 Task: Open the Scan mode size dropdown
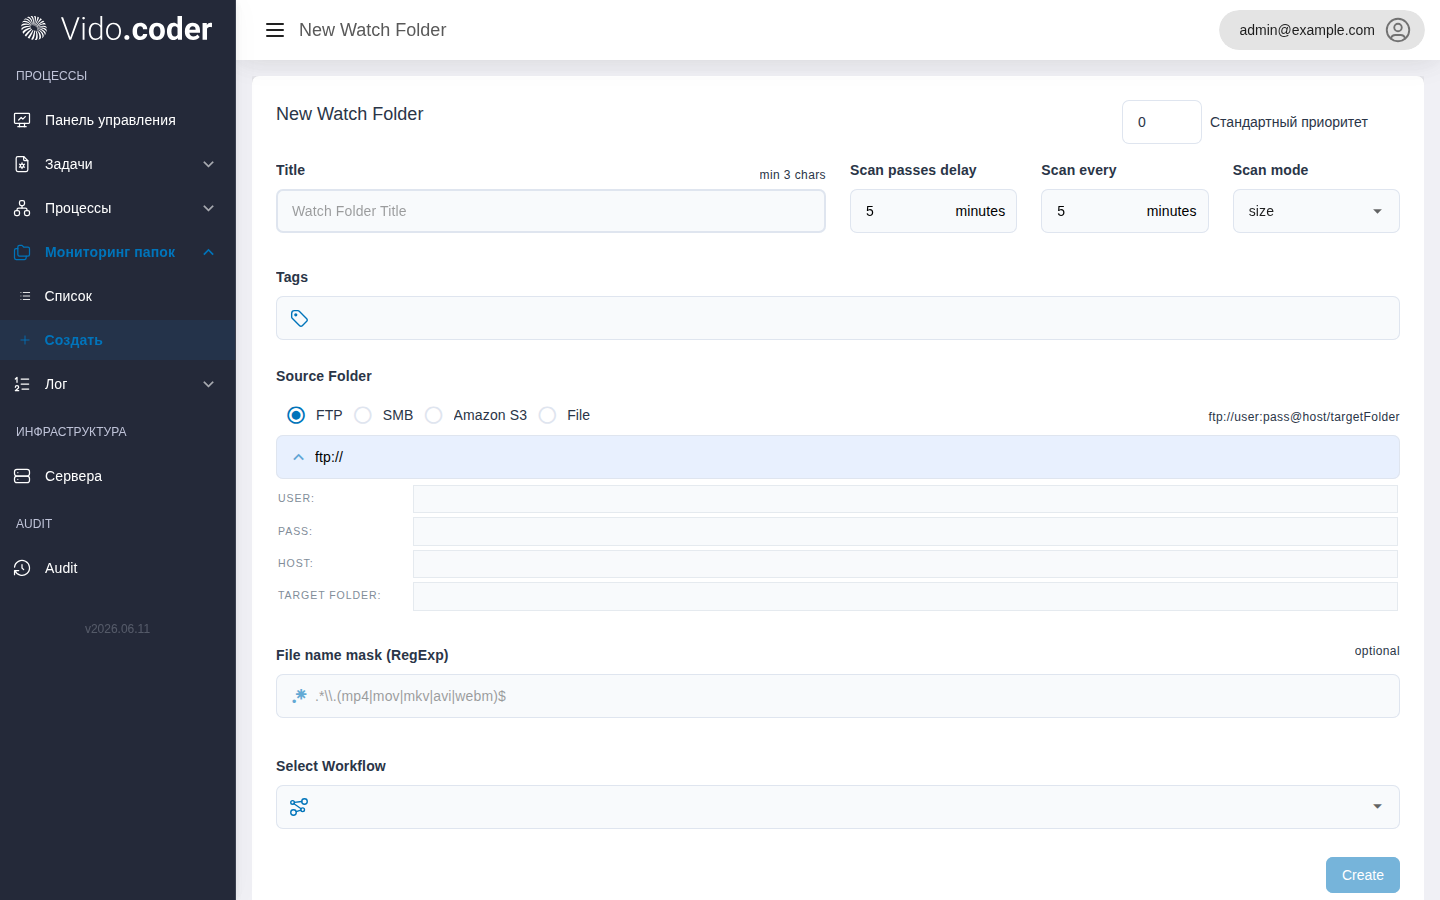pos(1316,211)
